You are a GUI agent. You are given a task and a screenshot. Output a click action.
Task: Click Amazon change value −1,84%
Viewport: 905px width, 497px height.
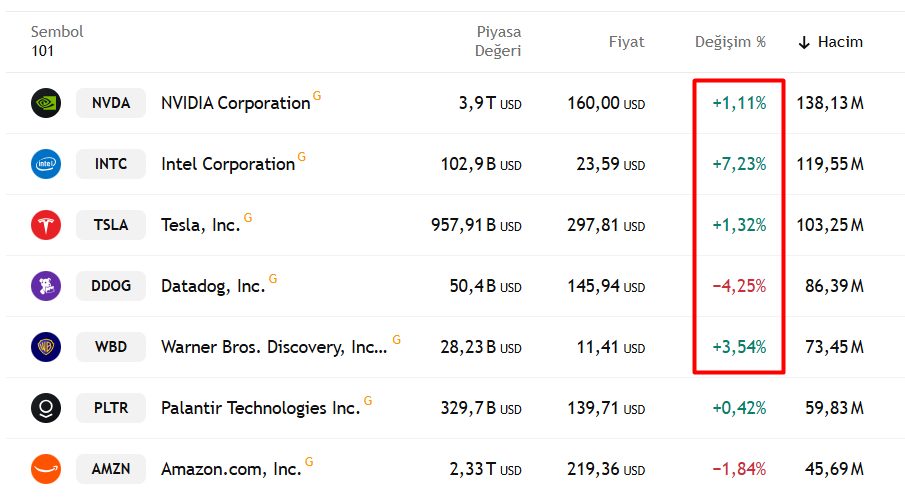click(739, 469)
